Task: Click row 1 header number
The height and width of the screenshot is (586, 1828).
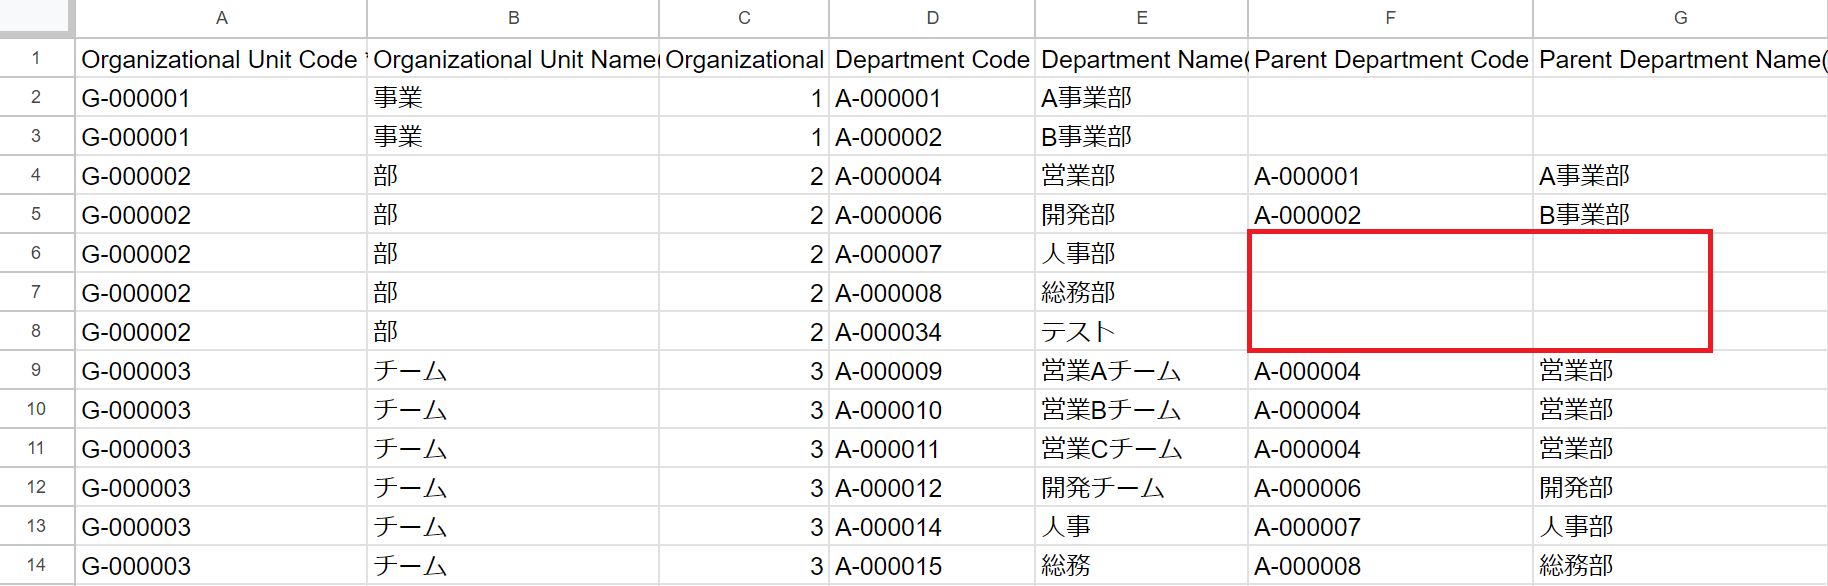Action: (36, 59)
